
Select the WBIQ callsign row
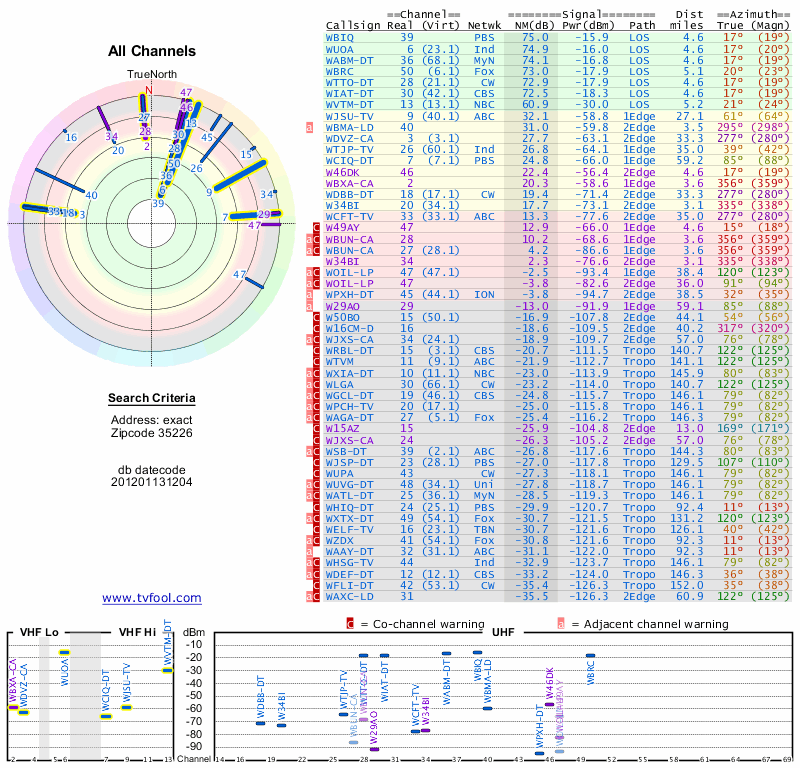[557, 38]
